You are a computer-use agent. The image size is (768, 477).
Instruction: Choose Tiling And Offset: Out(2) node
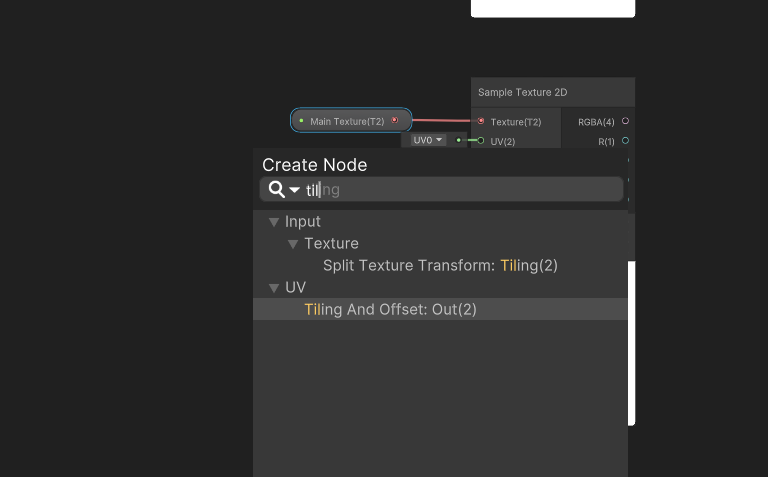click(x=391, y=310)
